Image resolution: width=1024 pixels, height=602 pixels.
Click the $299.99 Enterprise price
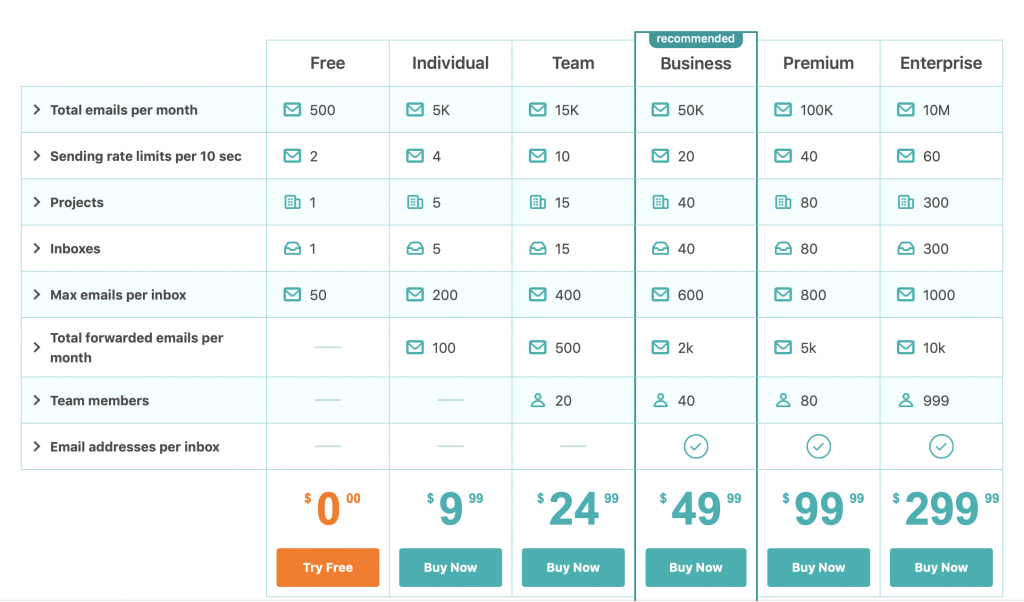(x=945, y=509)
